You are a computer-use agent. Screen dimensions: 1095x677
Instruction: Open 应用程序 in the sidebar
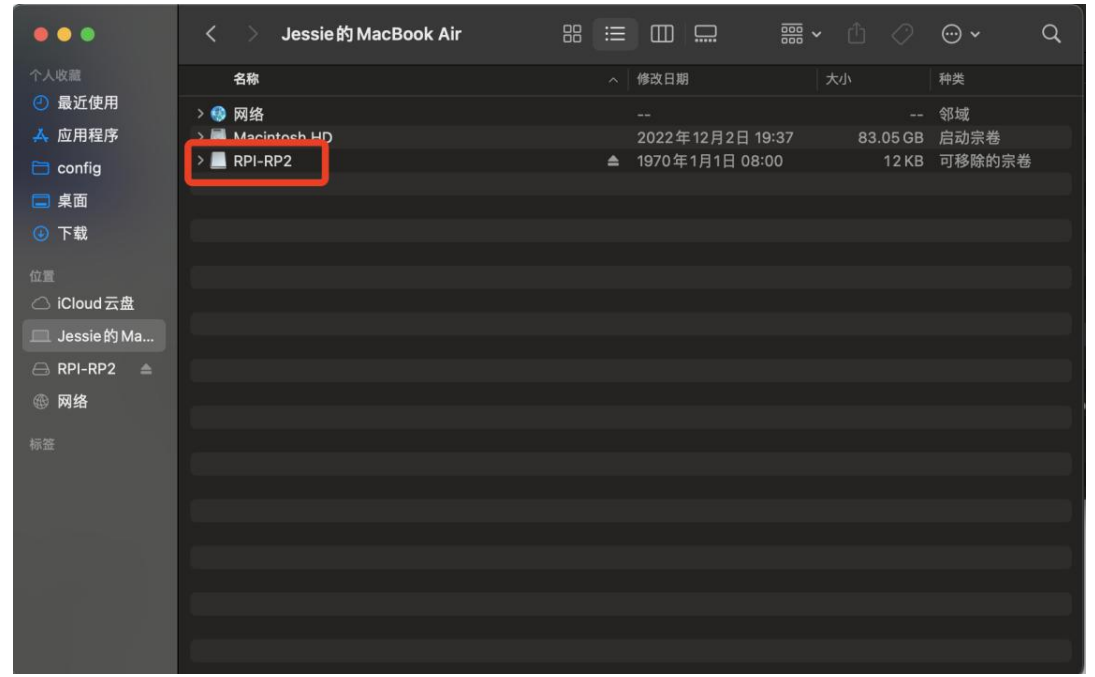pos(87,136)
